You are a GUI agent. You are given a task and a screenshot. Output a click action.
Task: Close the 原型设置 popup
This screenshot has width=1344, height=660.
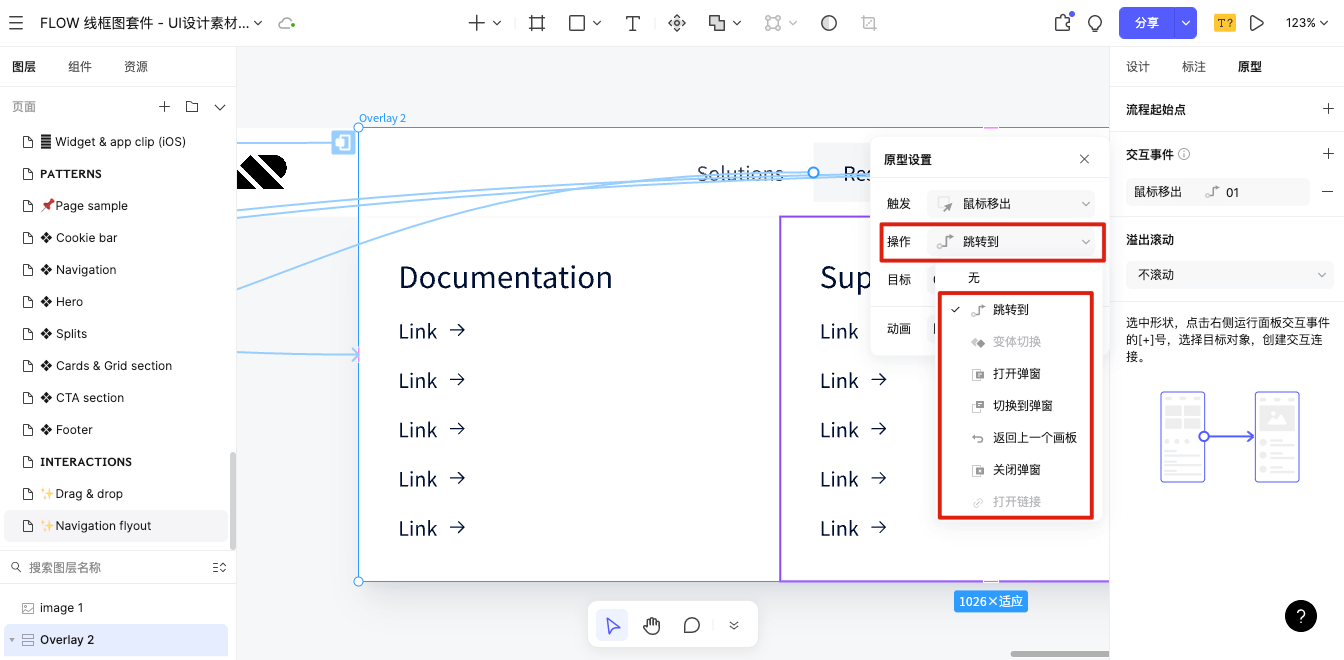[1085, 159]
